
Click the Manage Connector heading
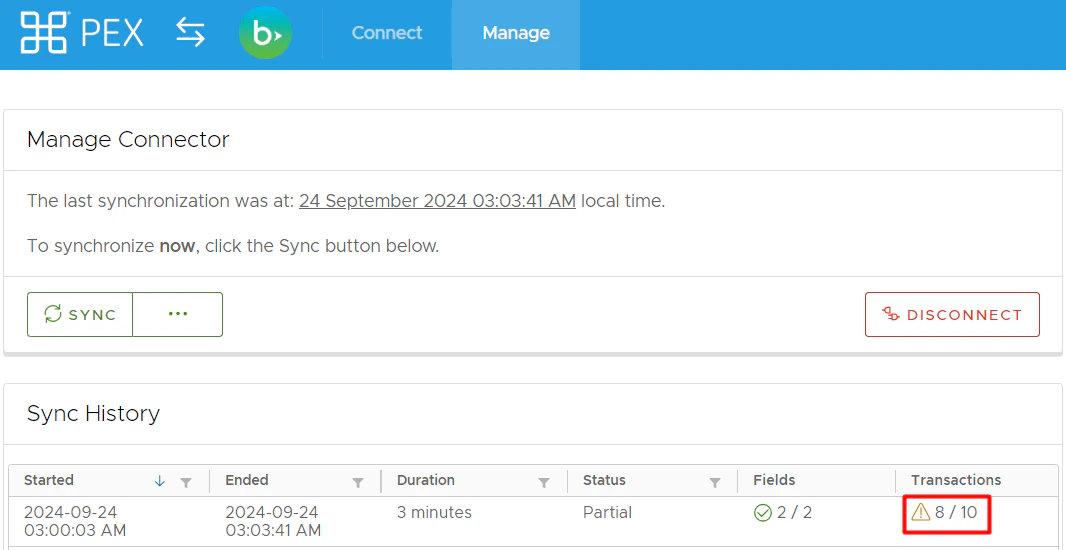pyautogui.click(x=128, y=139)
